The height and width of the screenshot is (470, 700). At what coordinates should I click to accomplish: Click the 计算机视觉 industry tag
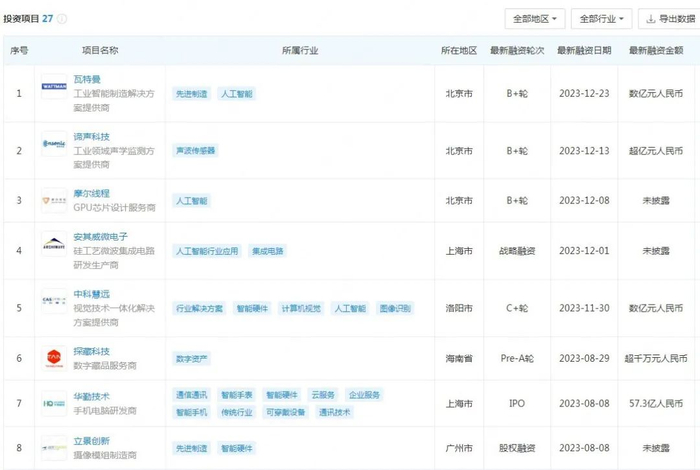[x=301, y=308]
